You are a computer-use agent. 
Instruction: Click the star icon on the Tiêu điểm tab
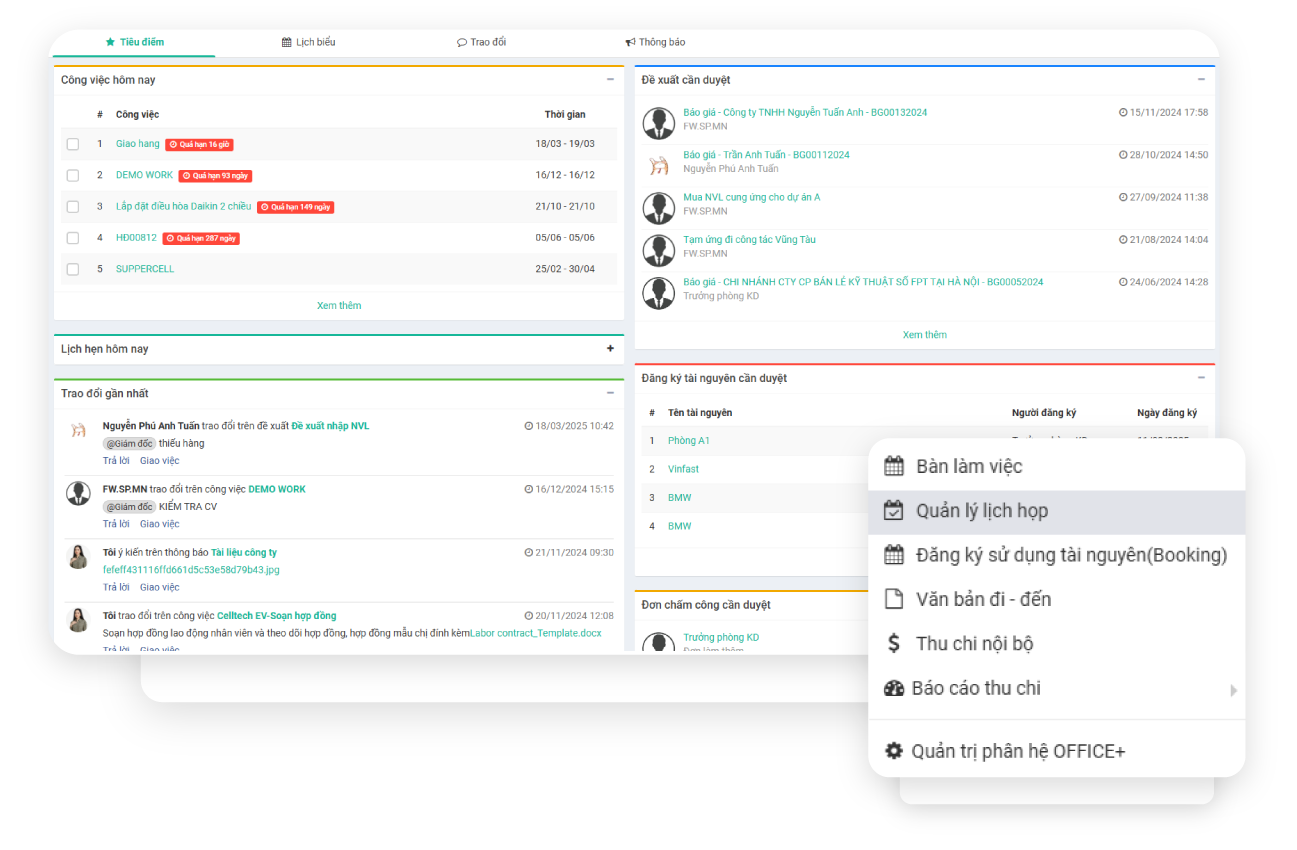pyautogui.click(x=110, y=42)
